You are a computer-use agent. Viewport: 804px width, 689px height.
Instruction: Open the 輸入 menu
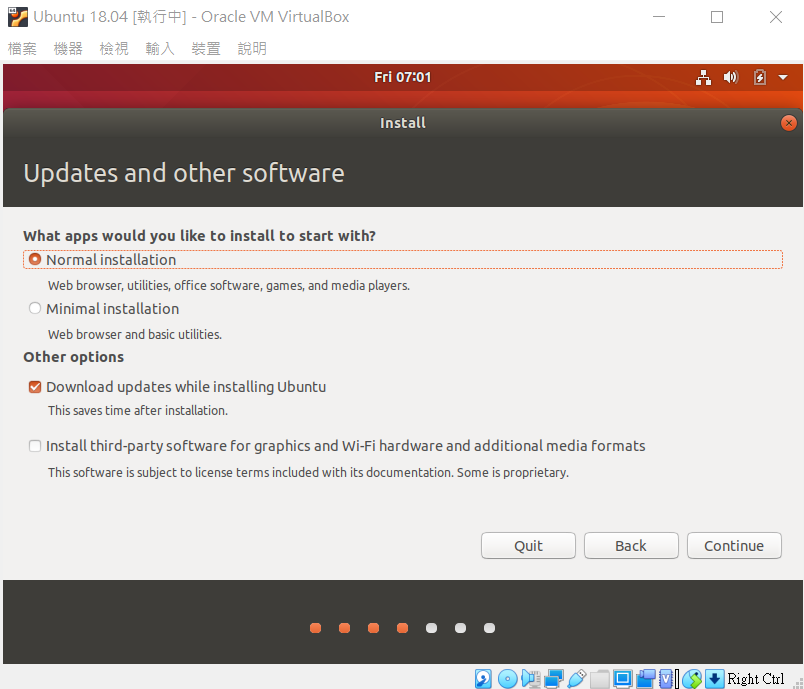(x=160, y=49)
